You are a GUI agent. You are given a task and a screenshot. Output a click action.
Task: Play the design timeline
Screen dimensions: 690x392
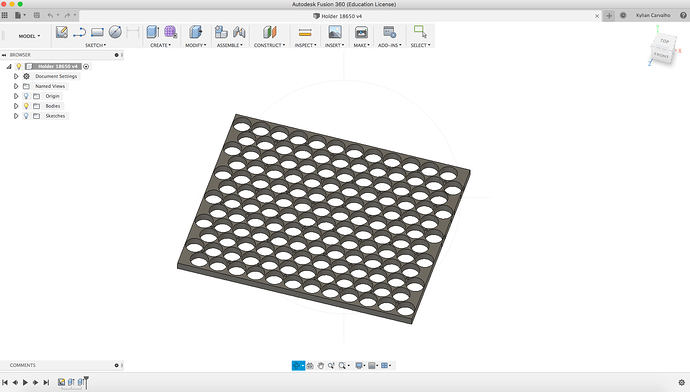(26, 382)
